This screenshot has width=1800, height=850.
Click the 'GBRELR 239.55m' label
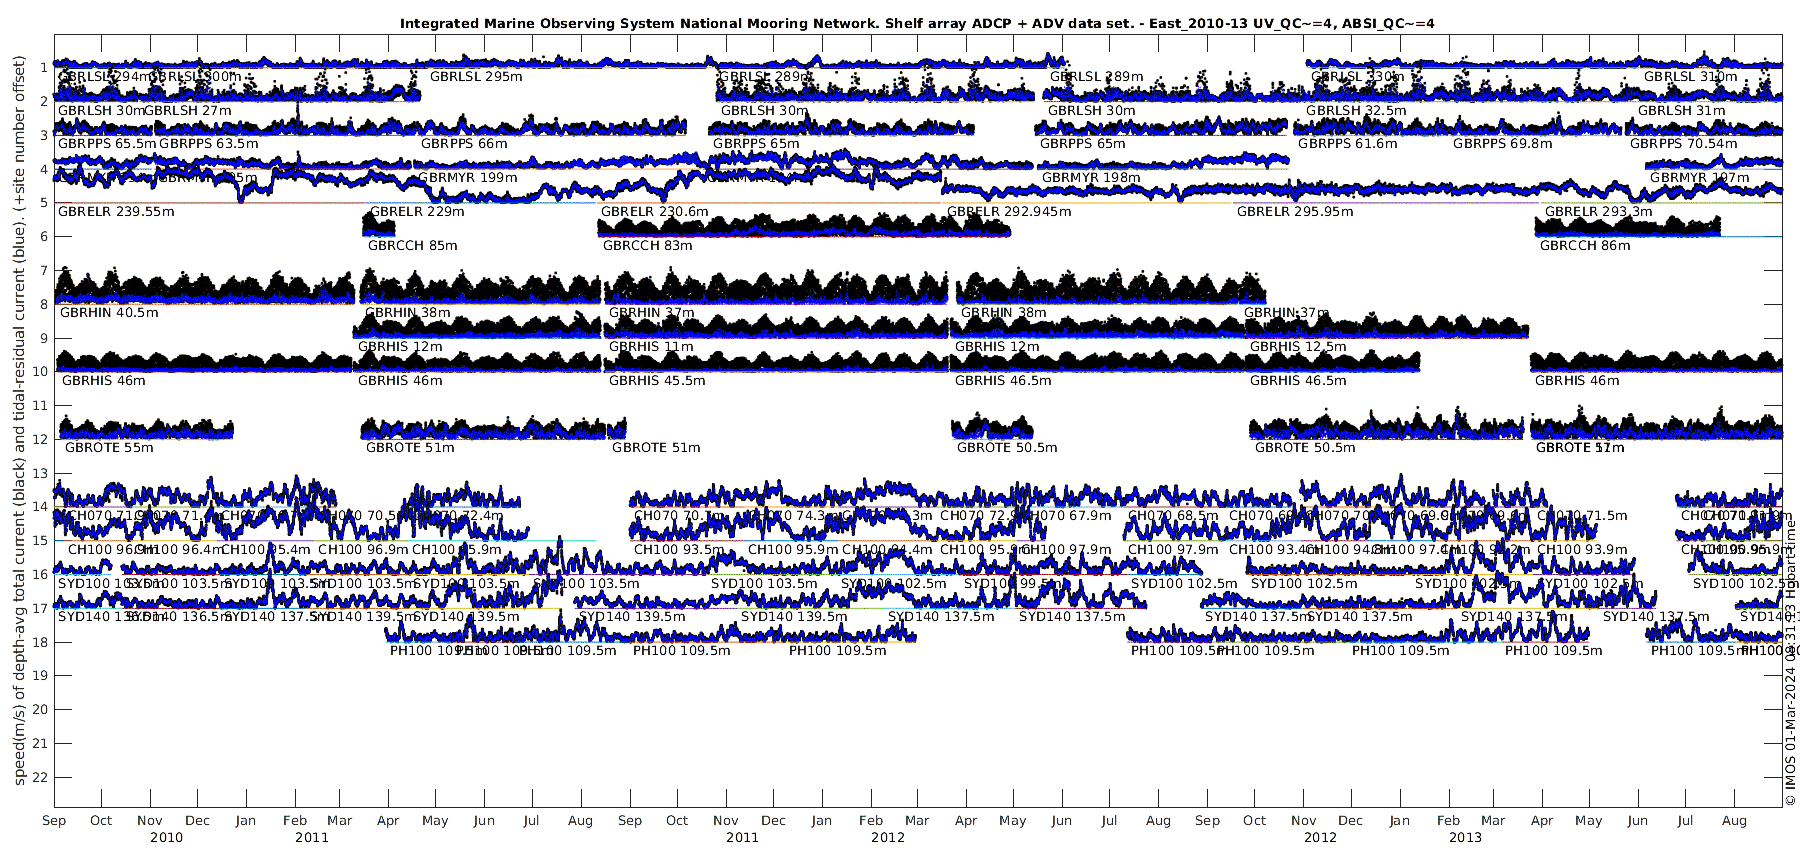[x=116, y=211]
